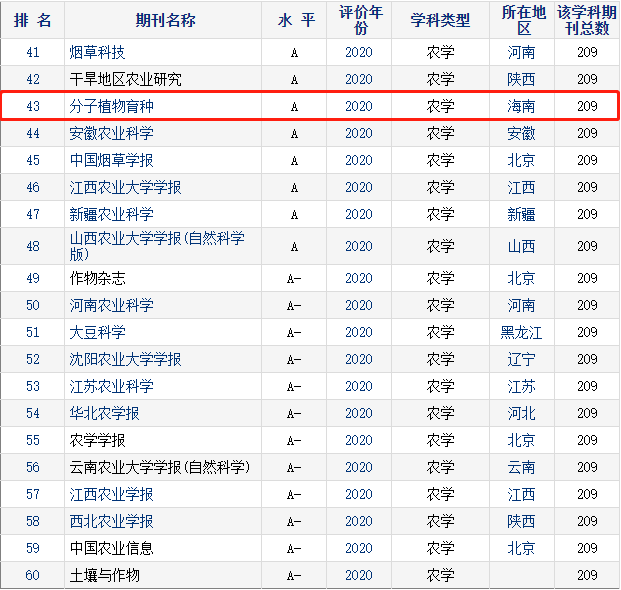Click the 辽宁 region link
The image size is (621, 590).
pyautogui.click(x=521, y=359)
